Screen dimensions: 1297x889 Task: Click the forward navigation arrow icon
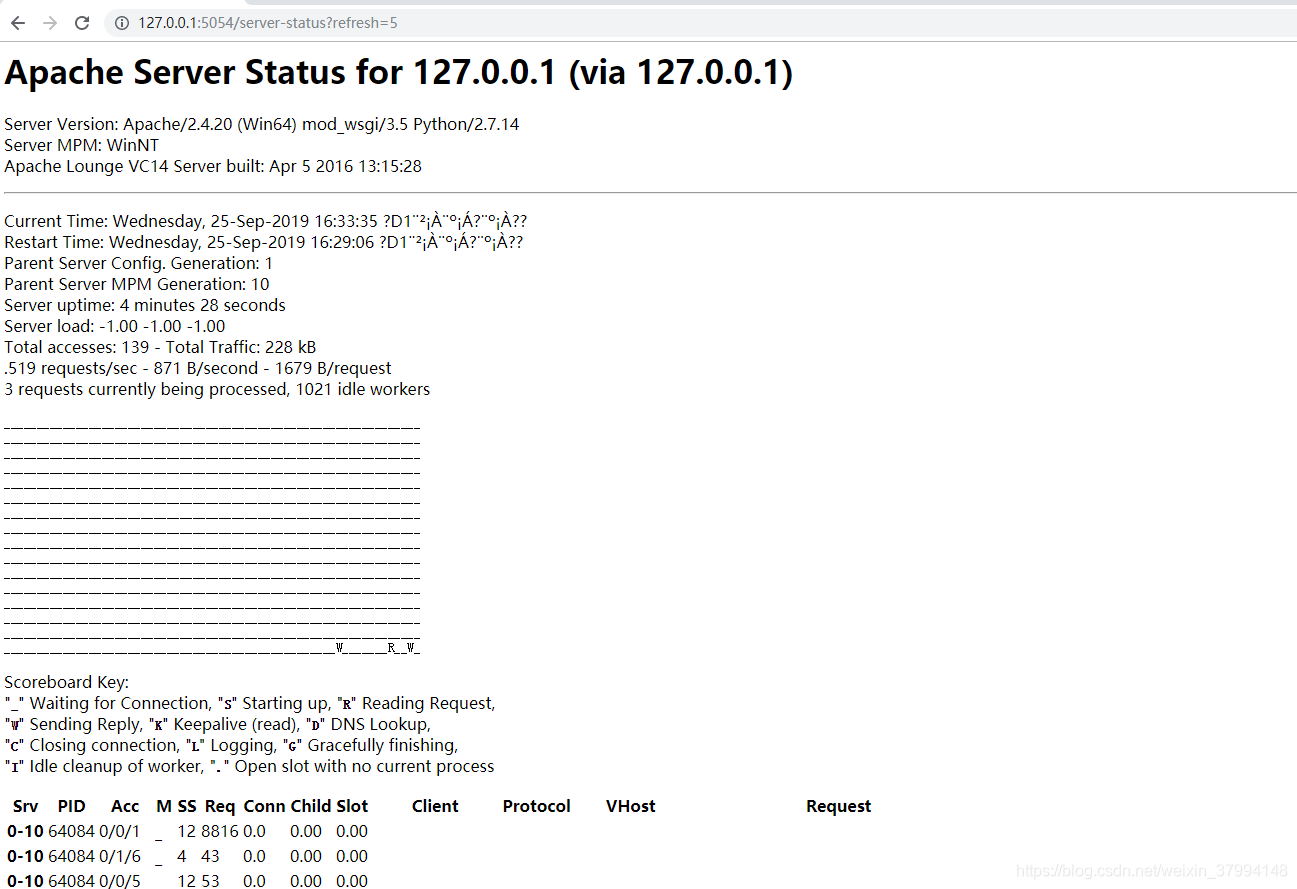[49, 22]
